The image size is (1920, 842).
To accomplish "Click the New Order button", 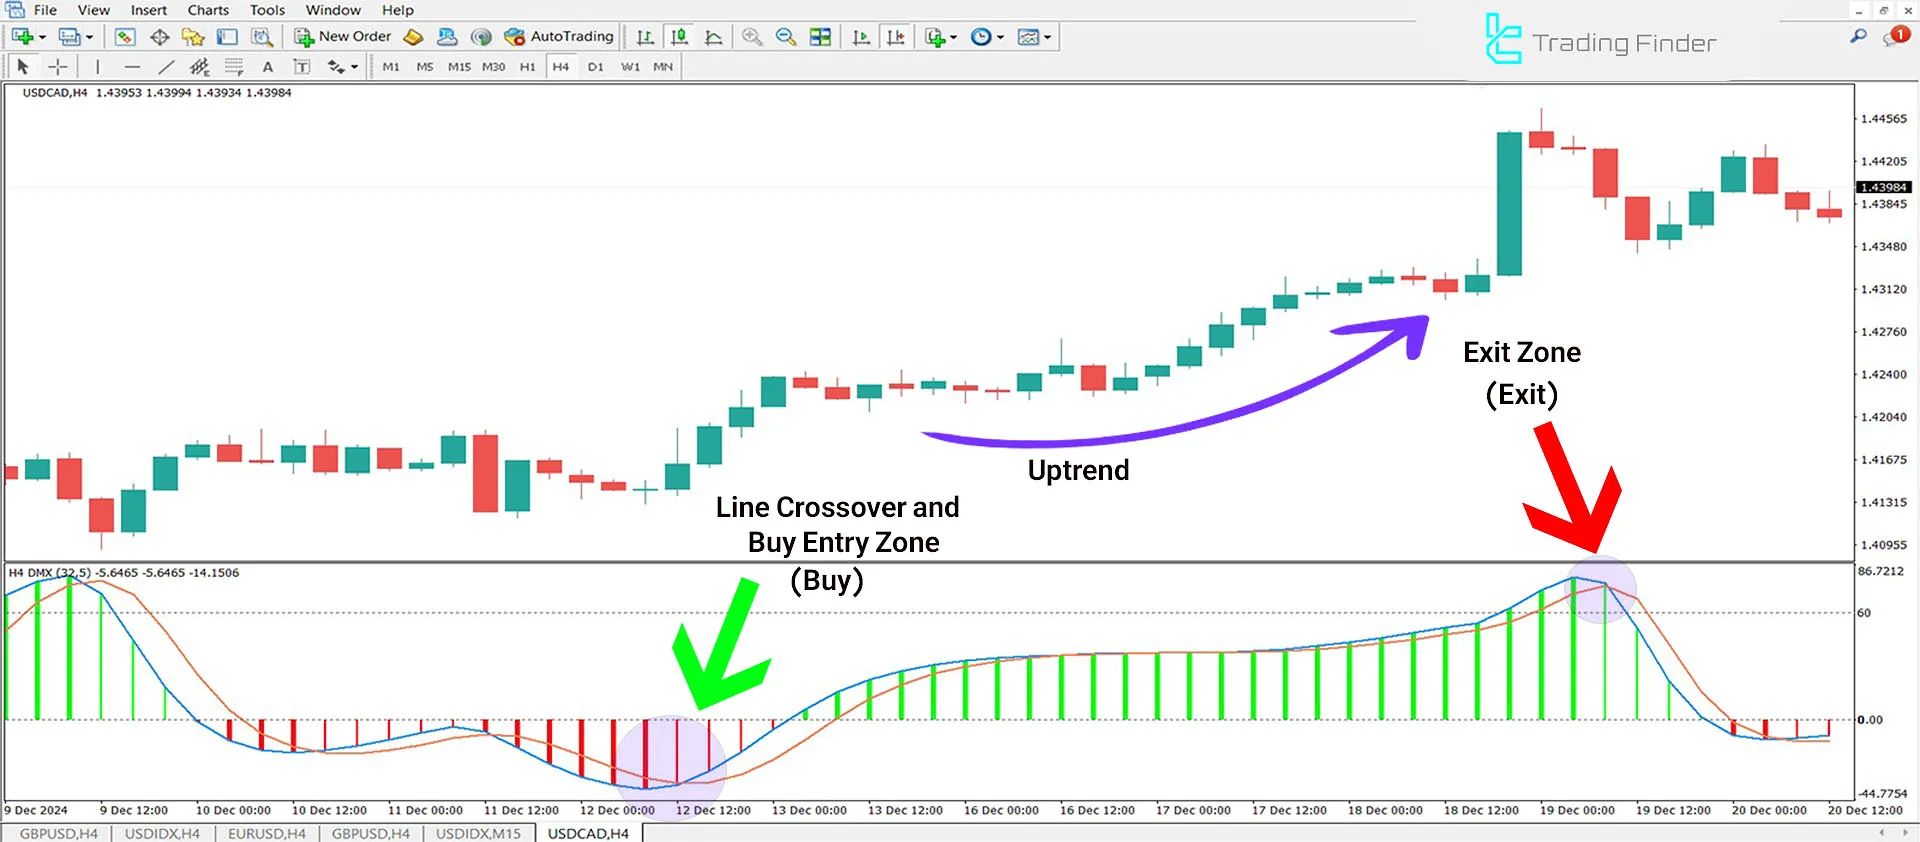I will [x=343, y=37].
